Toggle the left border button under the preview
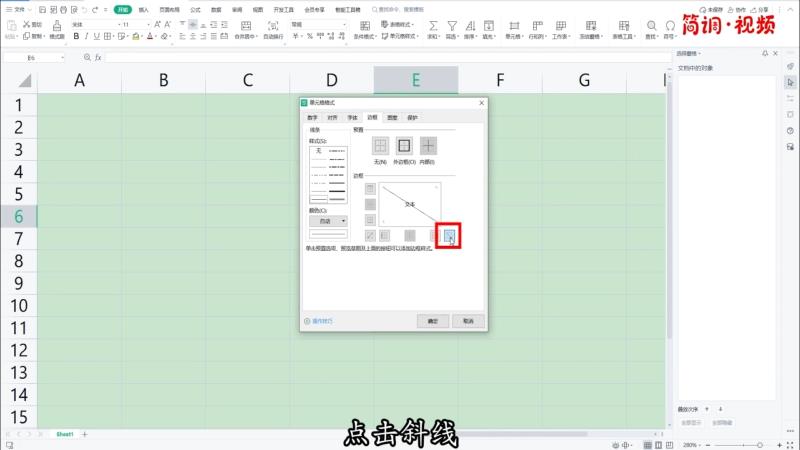Viewport: 800px width, 450px height. pos(385,235)
